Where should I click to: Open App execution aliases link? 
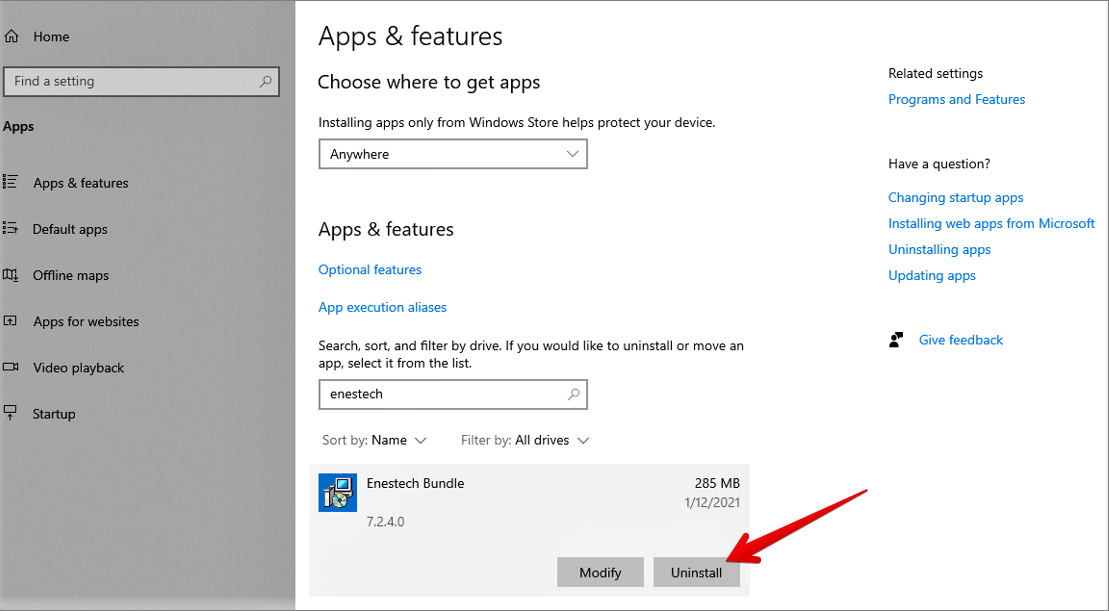pyautogui.click(x=383, y=307)
